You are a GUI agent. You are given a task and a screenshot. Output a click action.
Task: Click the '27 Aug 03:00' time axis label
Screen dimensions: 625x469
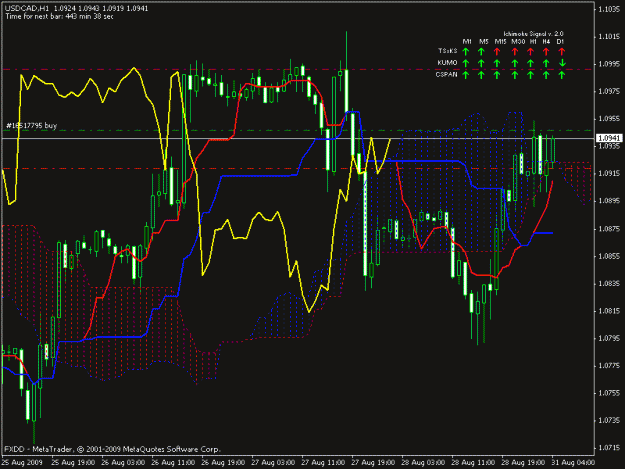point(273,463)
